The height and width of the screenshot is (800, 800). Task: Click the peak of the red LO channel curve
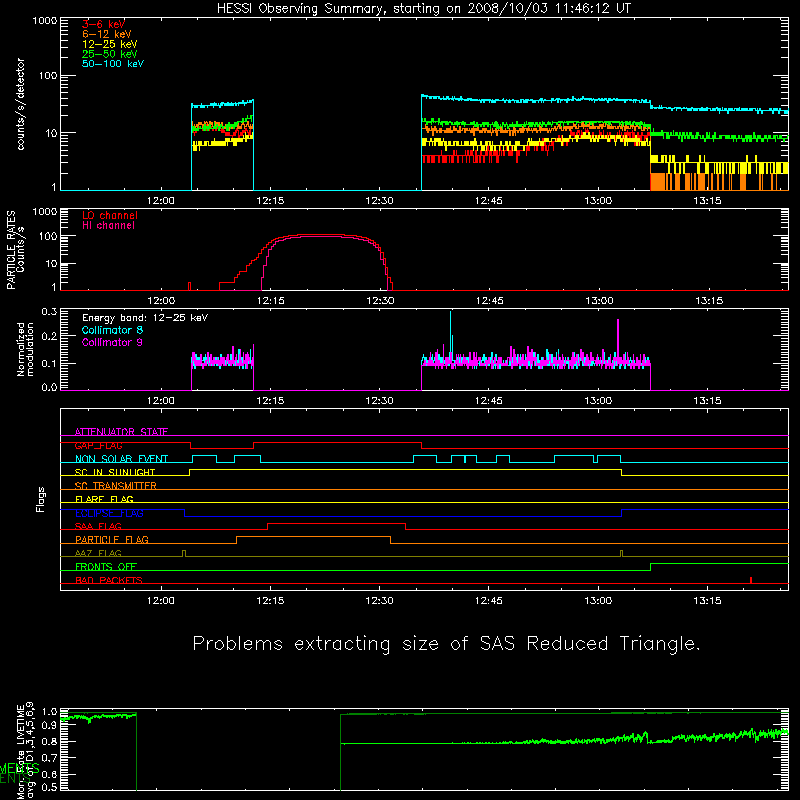[x=321, y=235]
